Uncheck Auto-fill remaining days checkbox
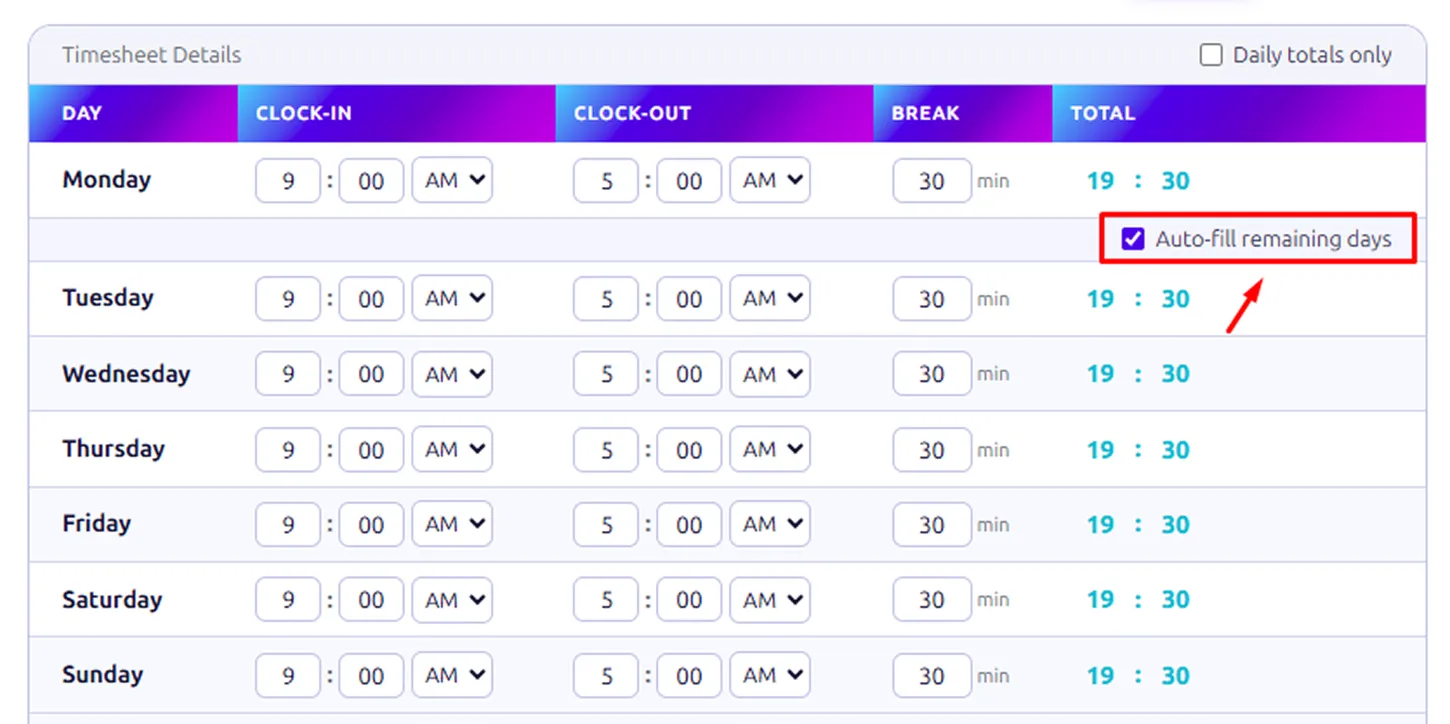The image size is (1450, 724). [1133, 239]
